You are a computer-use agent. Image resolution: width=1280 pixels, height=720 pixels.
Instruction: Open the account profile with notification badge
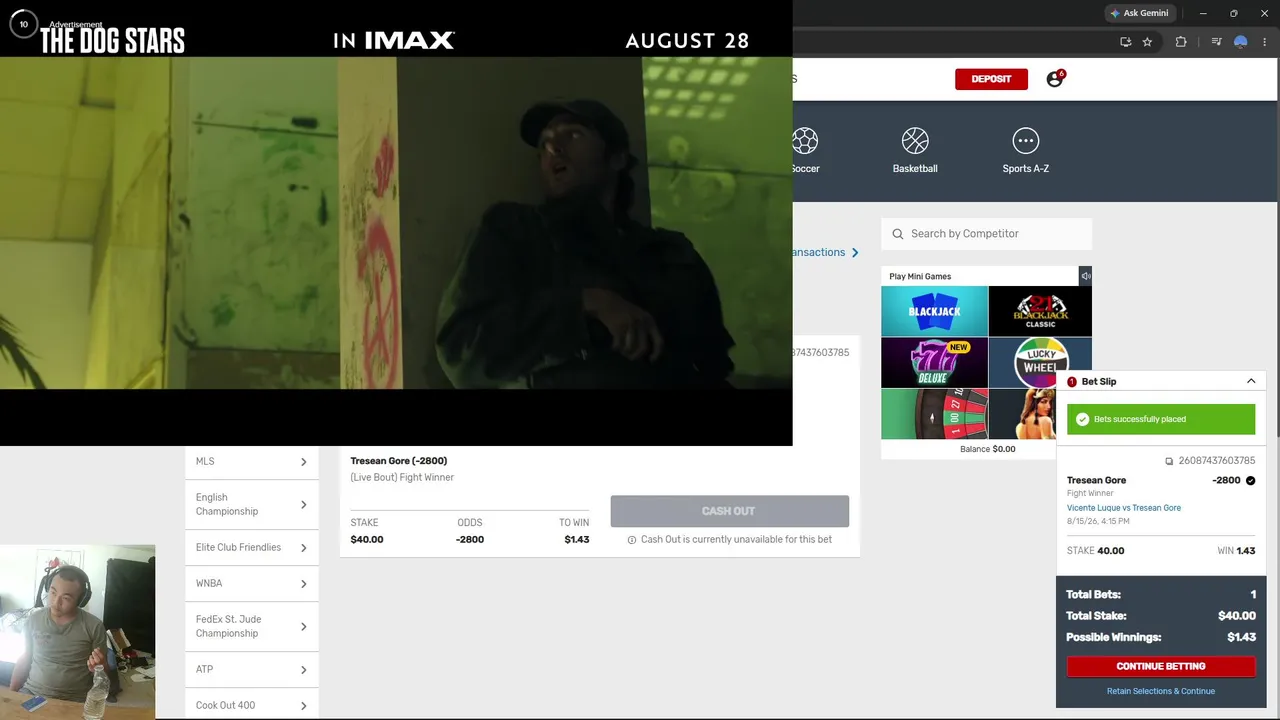point(1055,79)
